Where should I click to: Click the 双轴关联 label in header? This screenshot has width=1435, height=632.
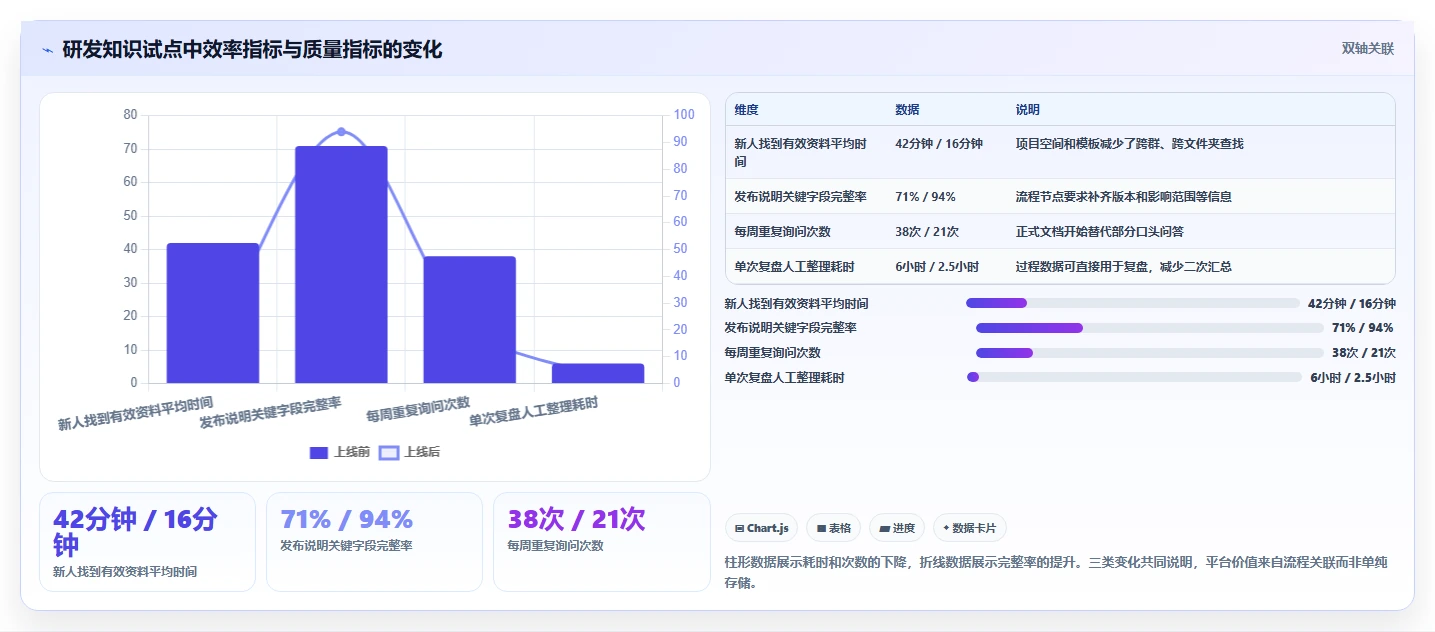coord(1367,48)
